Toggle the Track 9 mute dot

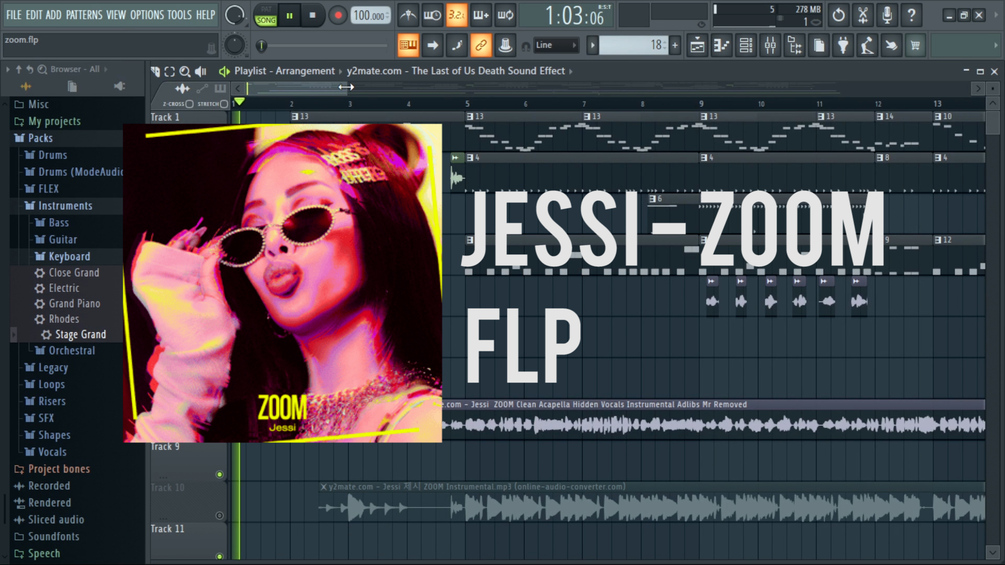[220, 475]
